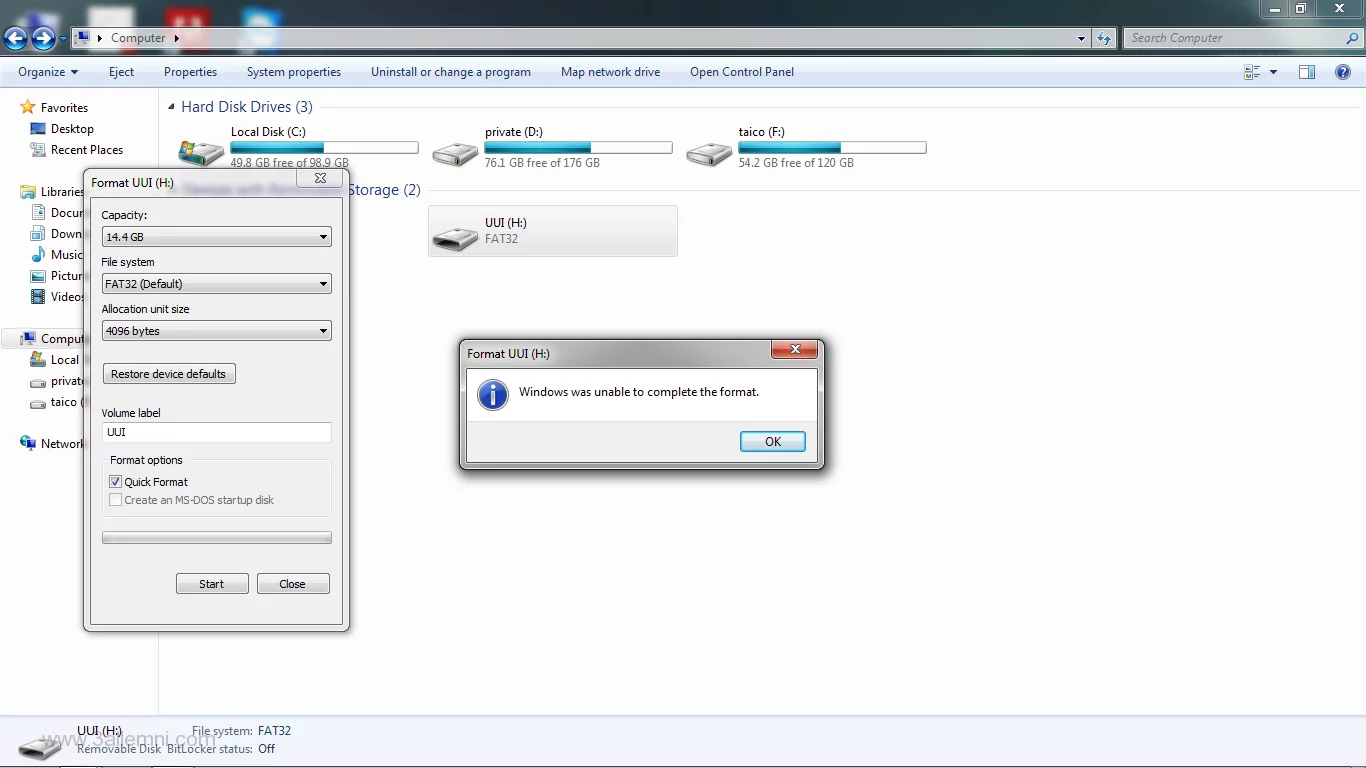Click the Local Disk (C:) drive icon
1366x768 pixels.
point(201,152)
